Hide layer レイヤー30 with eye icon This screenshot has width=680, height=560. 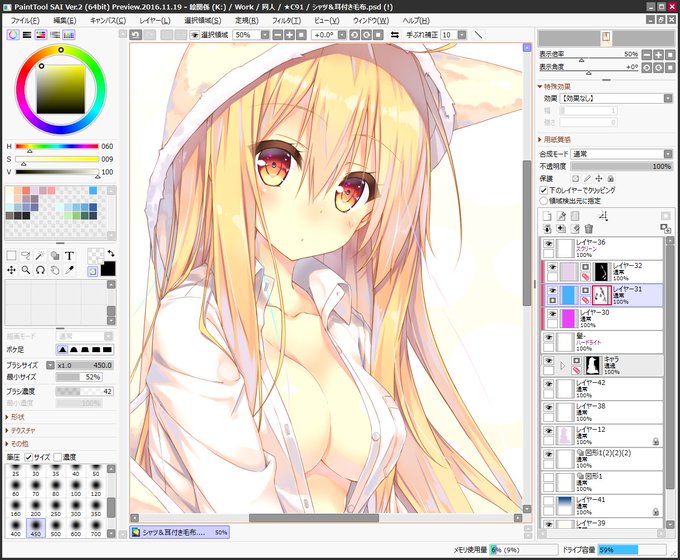click(x=552, y=314)
